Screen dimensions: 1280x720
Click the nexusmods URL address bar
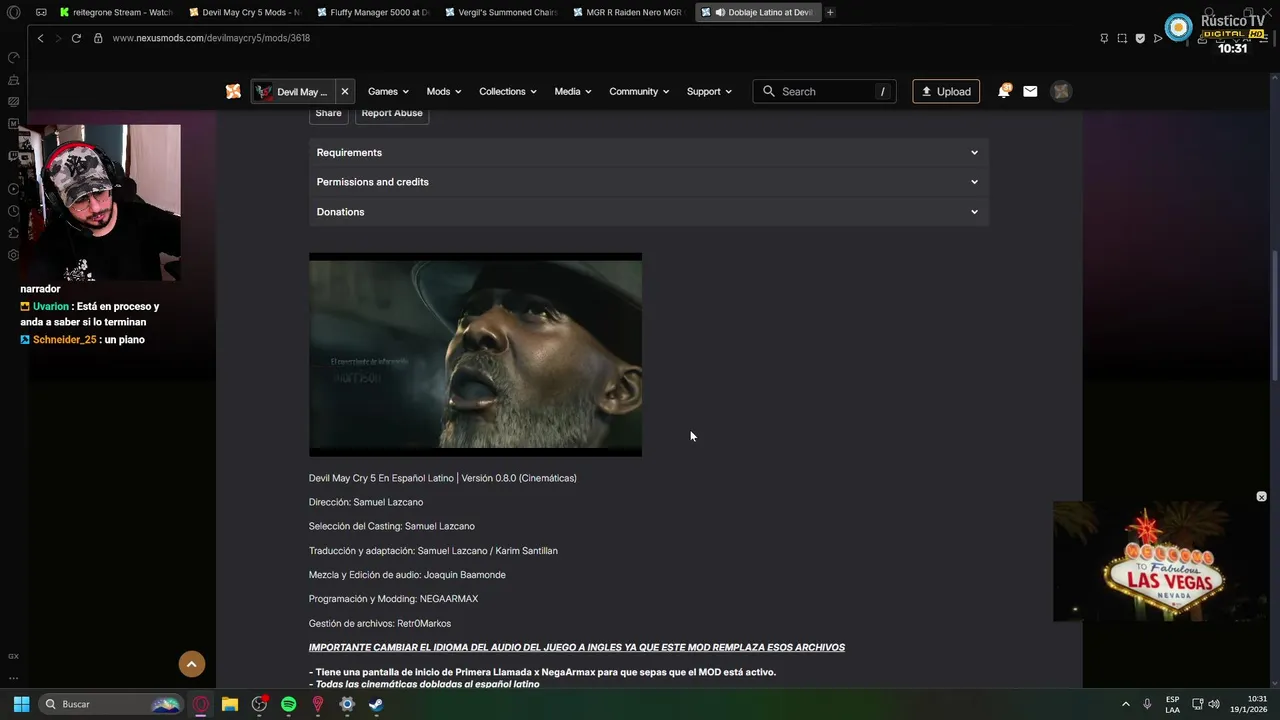pyautogui.click(x=211, y=38)
